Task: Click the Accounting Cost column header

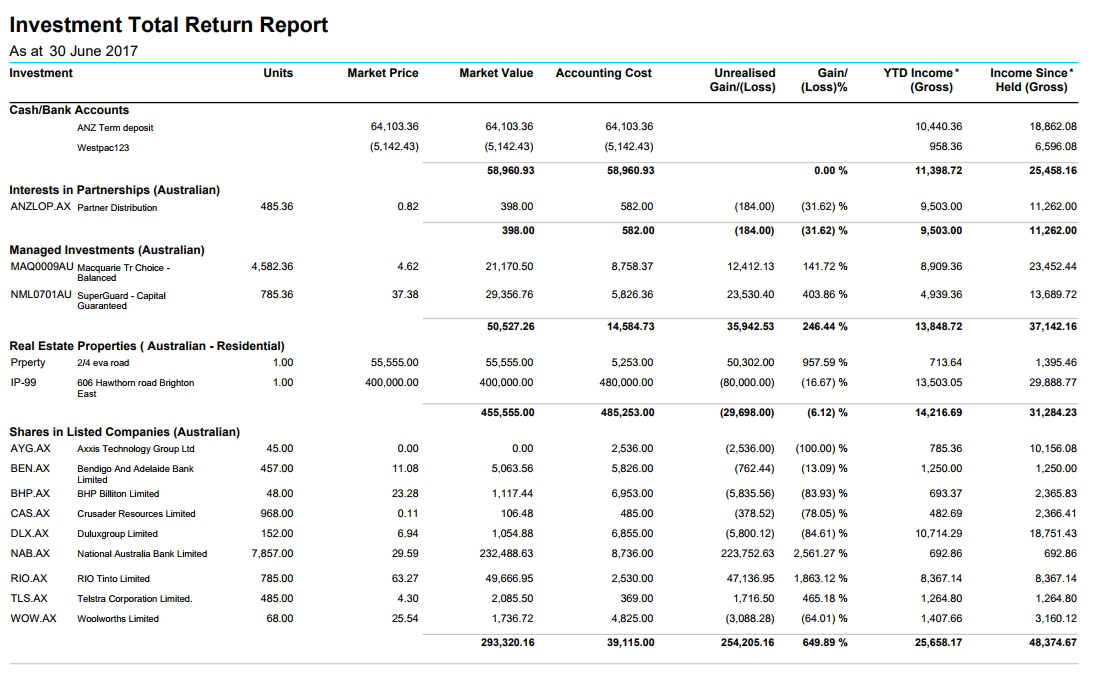Action: coord(603,73)
